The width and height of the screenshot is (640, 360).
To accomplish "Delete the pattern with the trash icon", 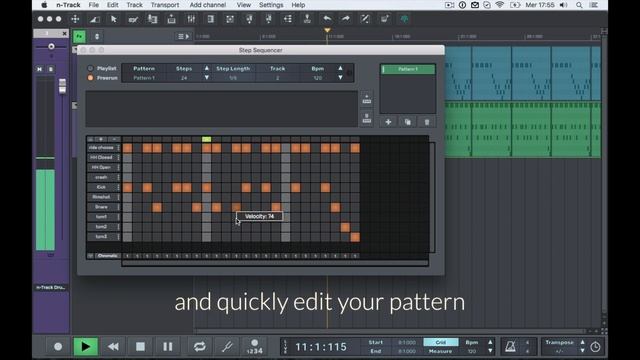I will 427,122.
